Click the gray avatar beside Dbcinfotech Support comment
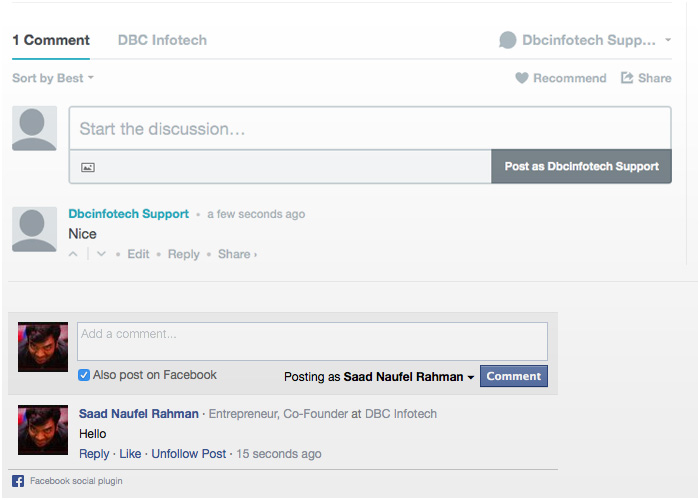Screen dimensions: 700x500 34,229
